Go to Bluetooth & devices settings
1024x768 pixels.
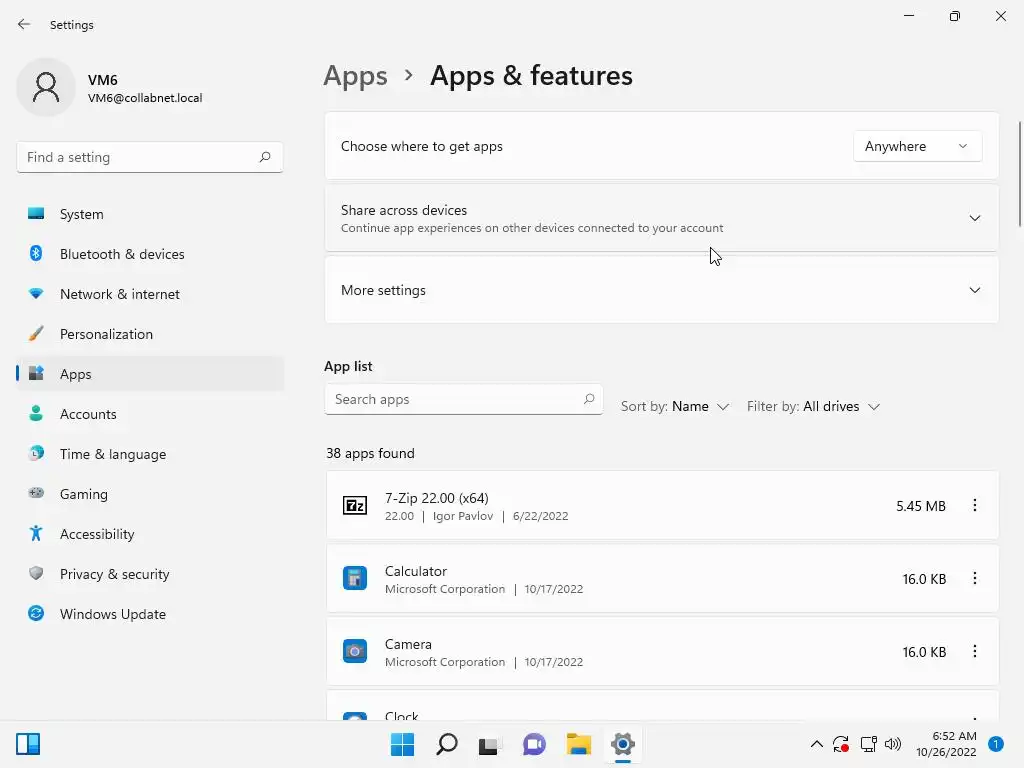coord(122,254)
